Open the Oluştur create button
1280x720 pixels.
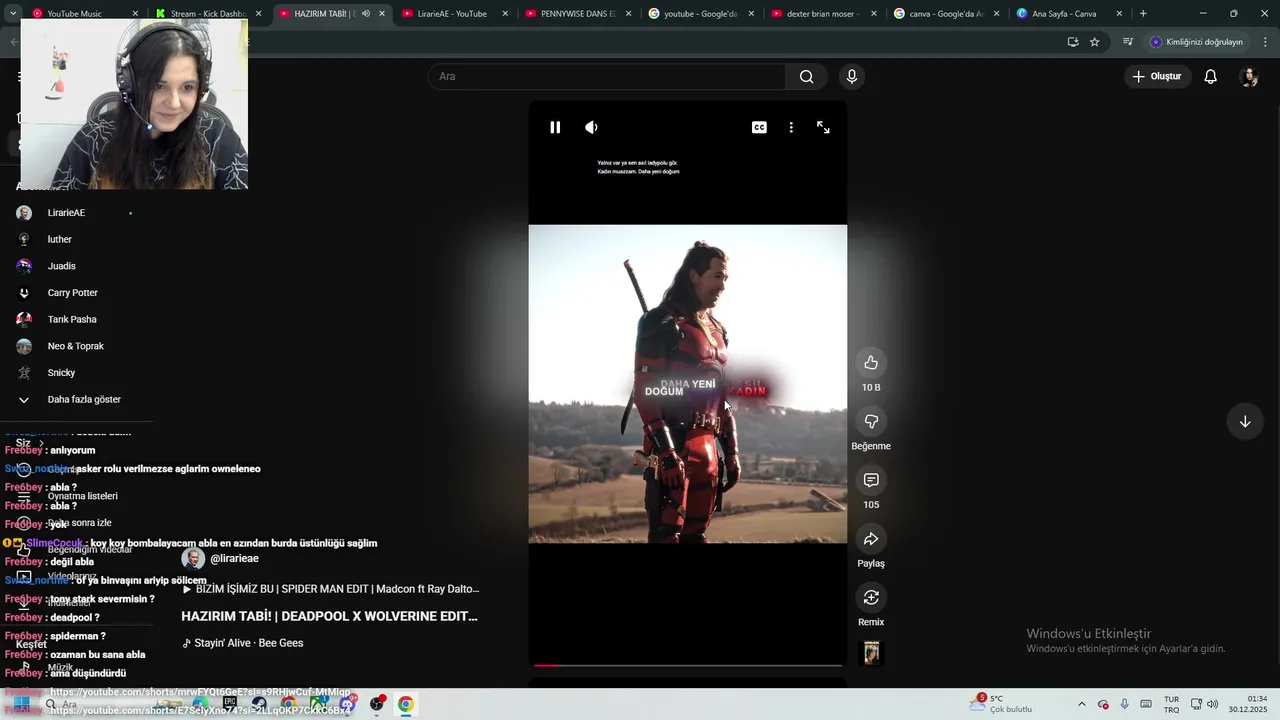1157,77
